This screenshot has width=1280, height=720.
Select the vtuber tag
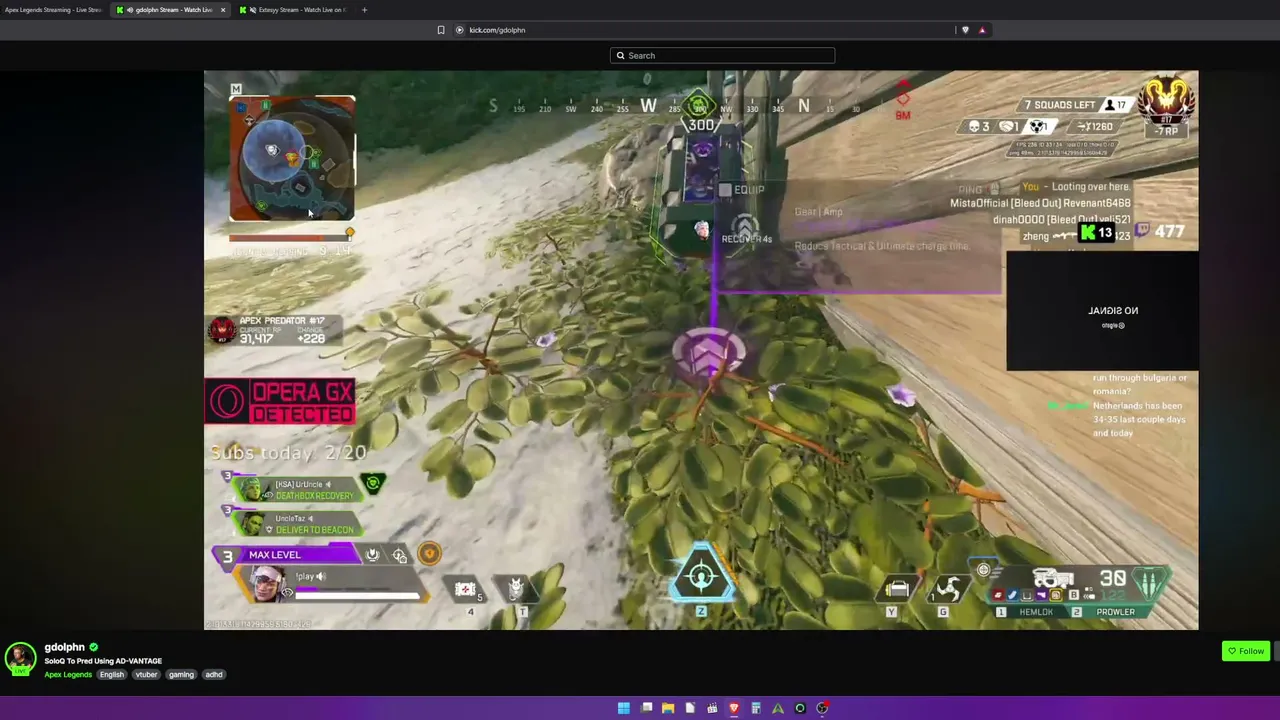(x=147, y=675)
